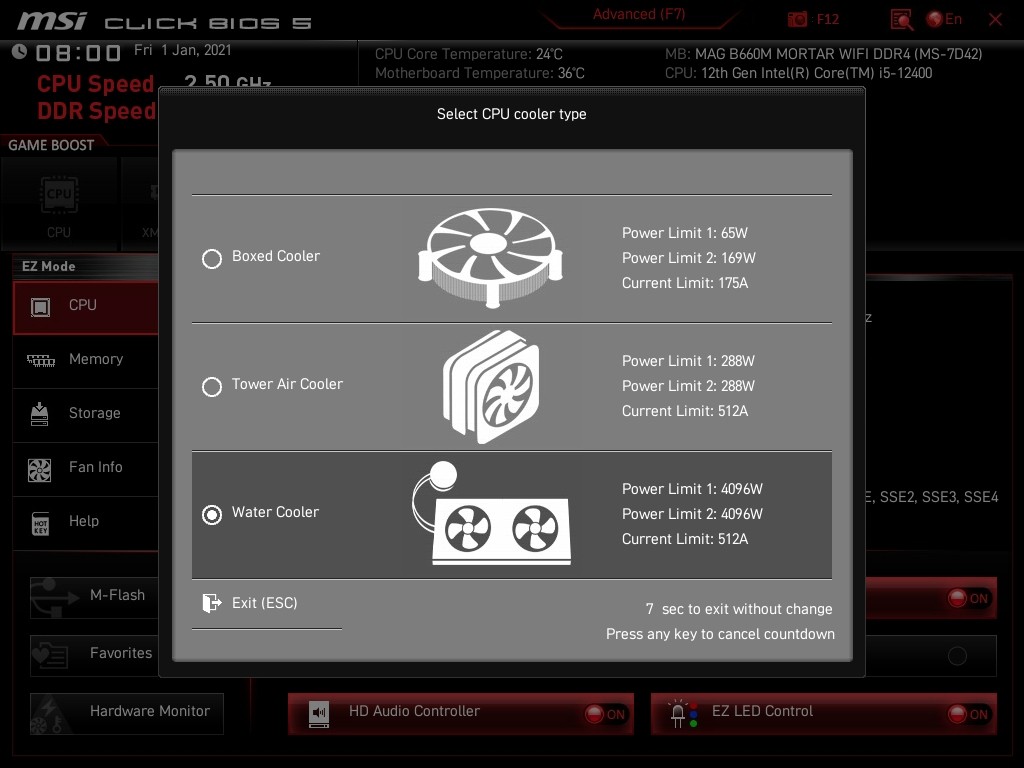
Task: Click the boxed cooler fan illustration
Action: coord(490,258)
